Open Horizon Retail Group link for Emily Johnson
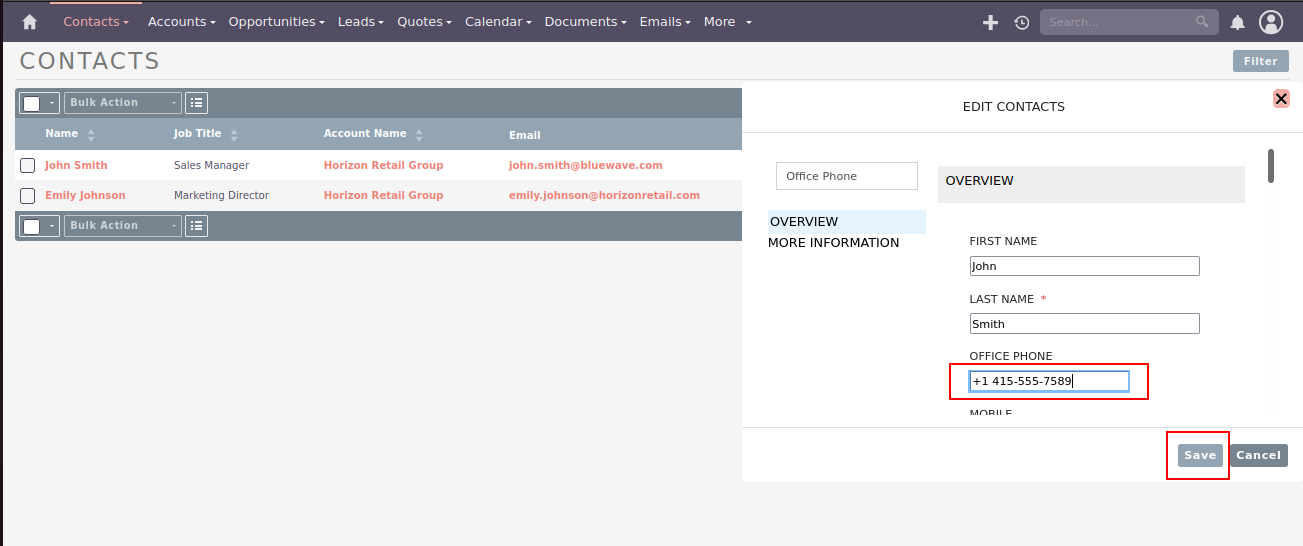 (383, 195)
